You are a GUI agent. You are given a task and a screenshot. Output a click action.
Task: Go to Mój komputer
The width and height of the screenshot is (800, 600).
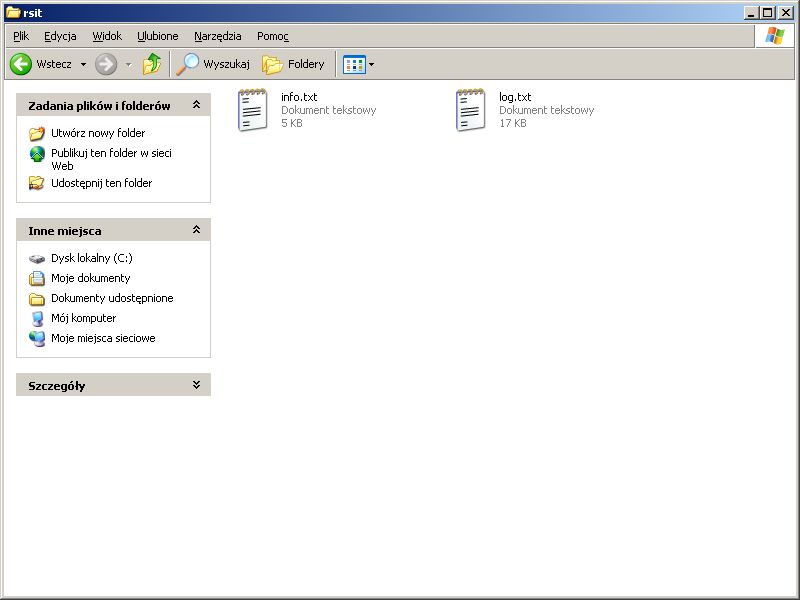coord(83,318)
